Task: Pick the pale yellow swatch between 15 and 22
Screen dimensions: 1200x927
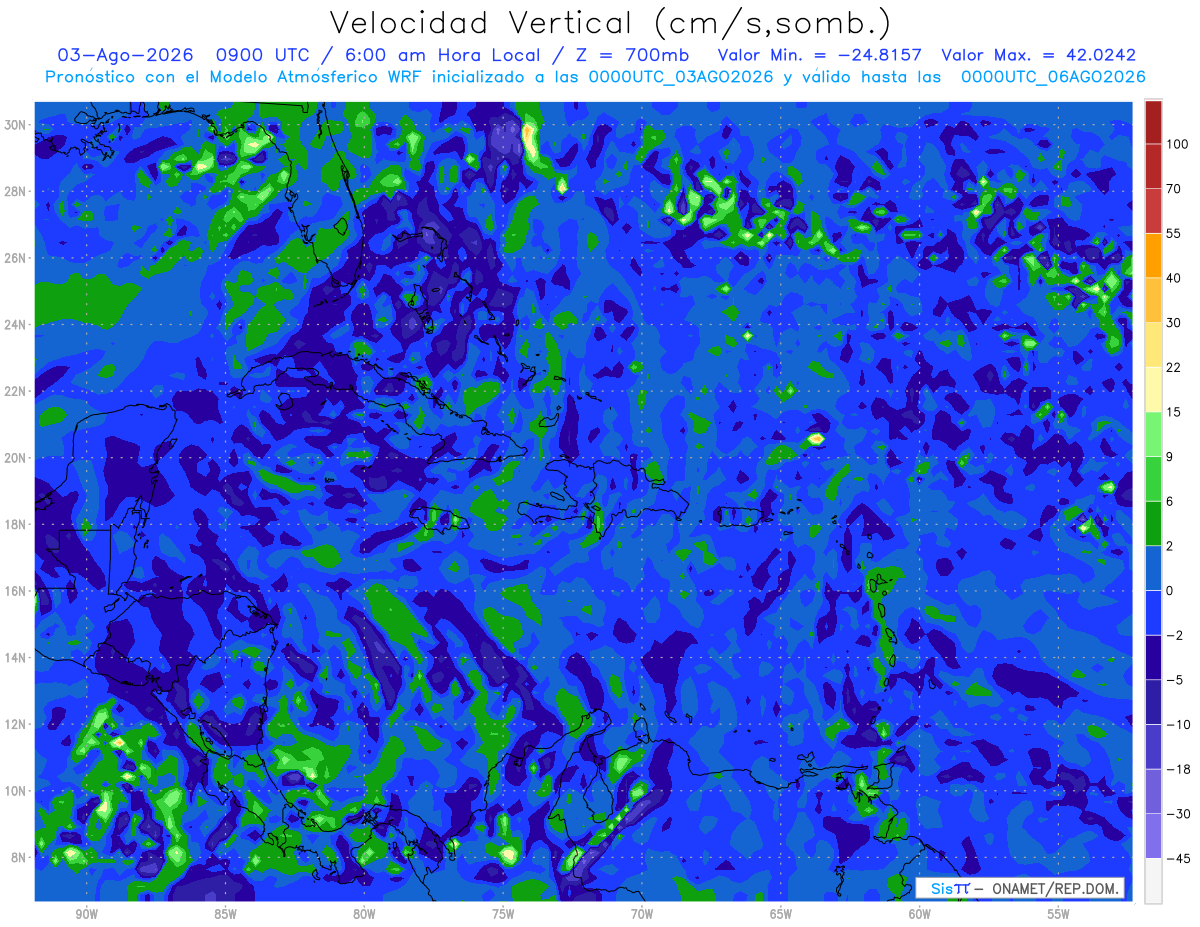Action: [1153, 389]
